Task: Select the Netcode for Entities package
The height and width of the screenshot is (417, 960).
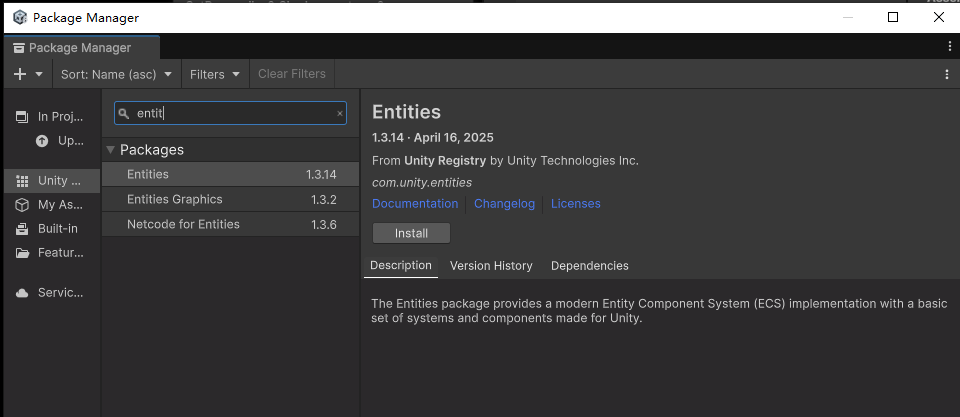Action: tap(183, 225)
